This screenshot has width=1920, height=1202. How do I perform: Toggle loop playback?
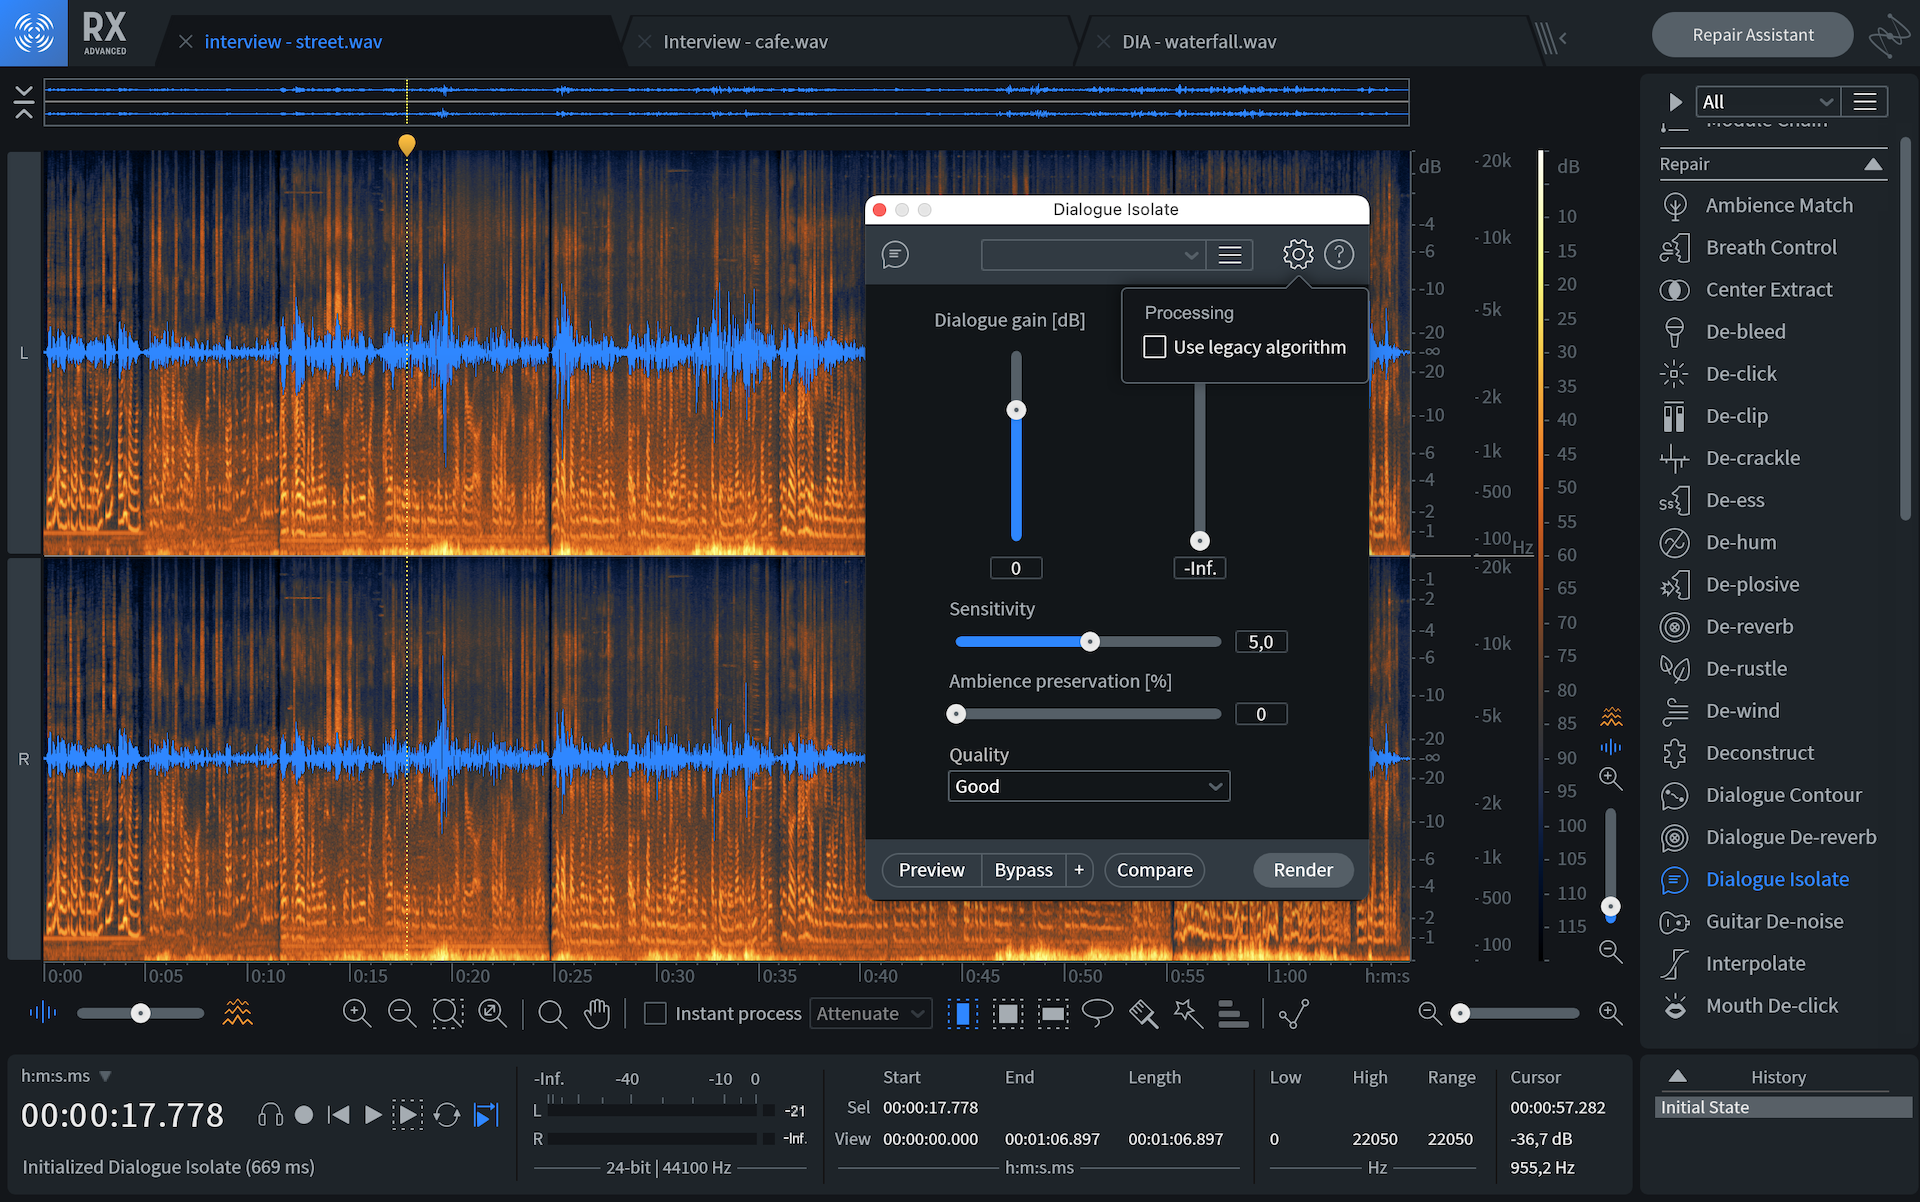[x=447, y=1115]
